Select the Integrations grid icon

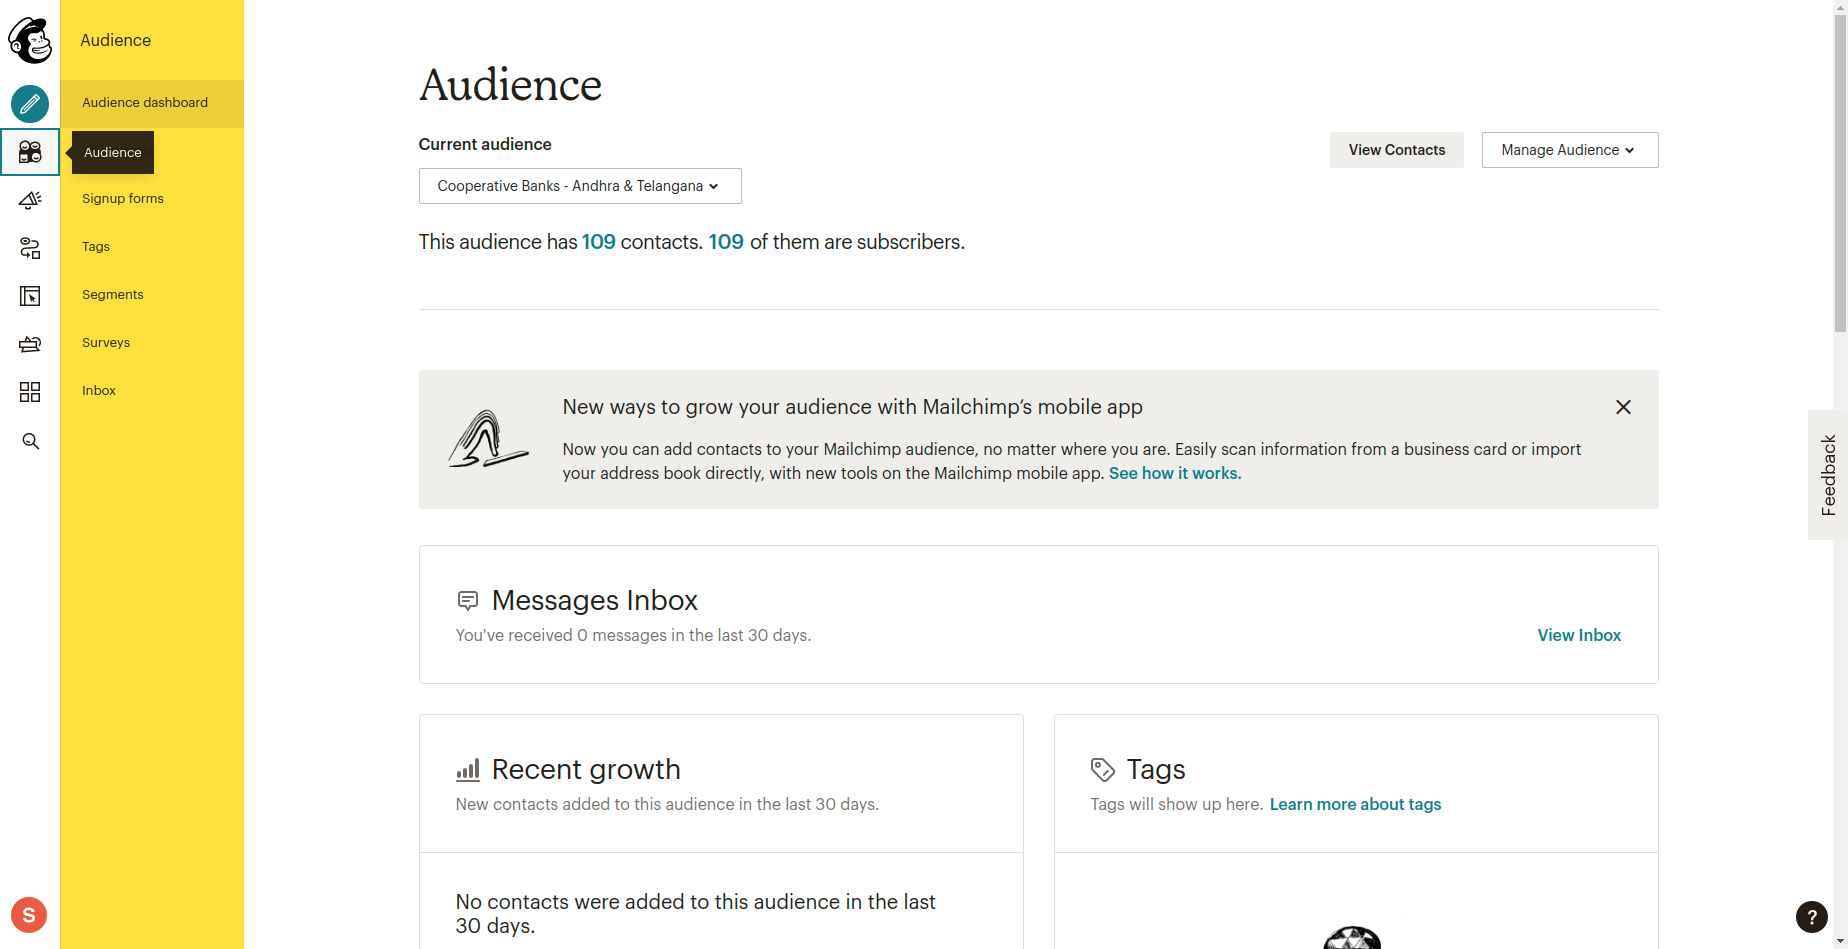point(29,392)
